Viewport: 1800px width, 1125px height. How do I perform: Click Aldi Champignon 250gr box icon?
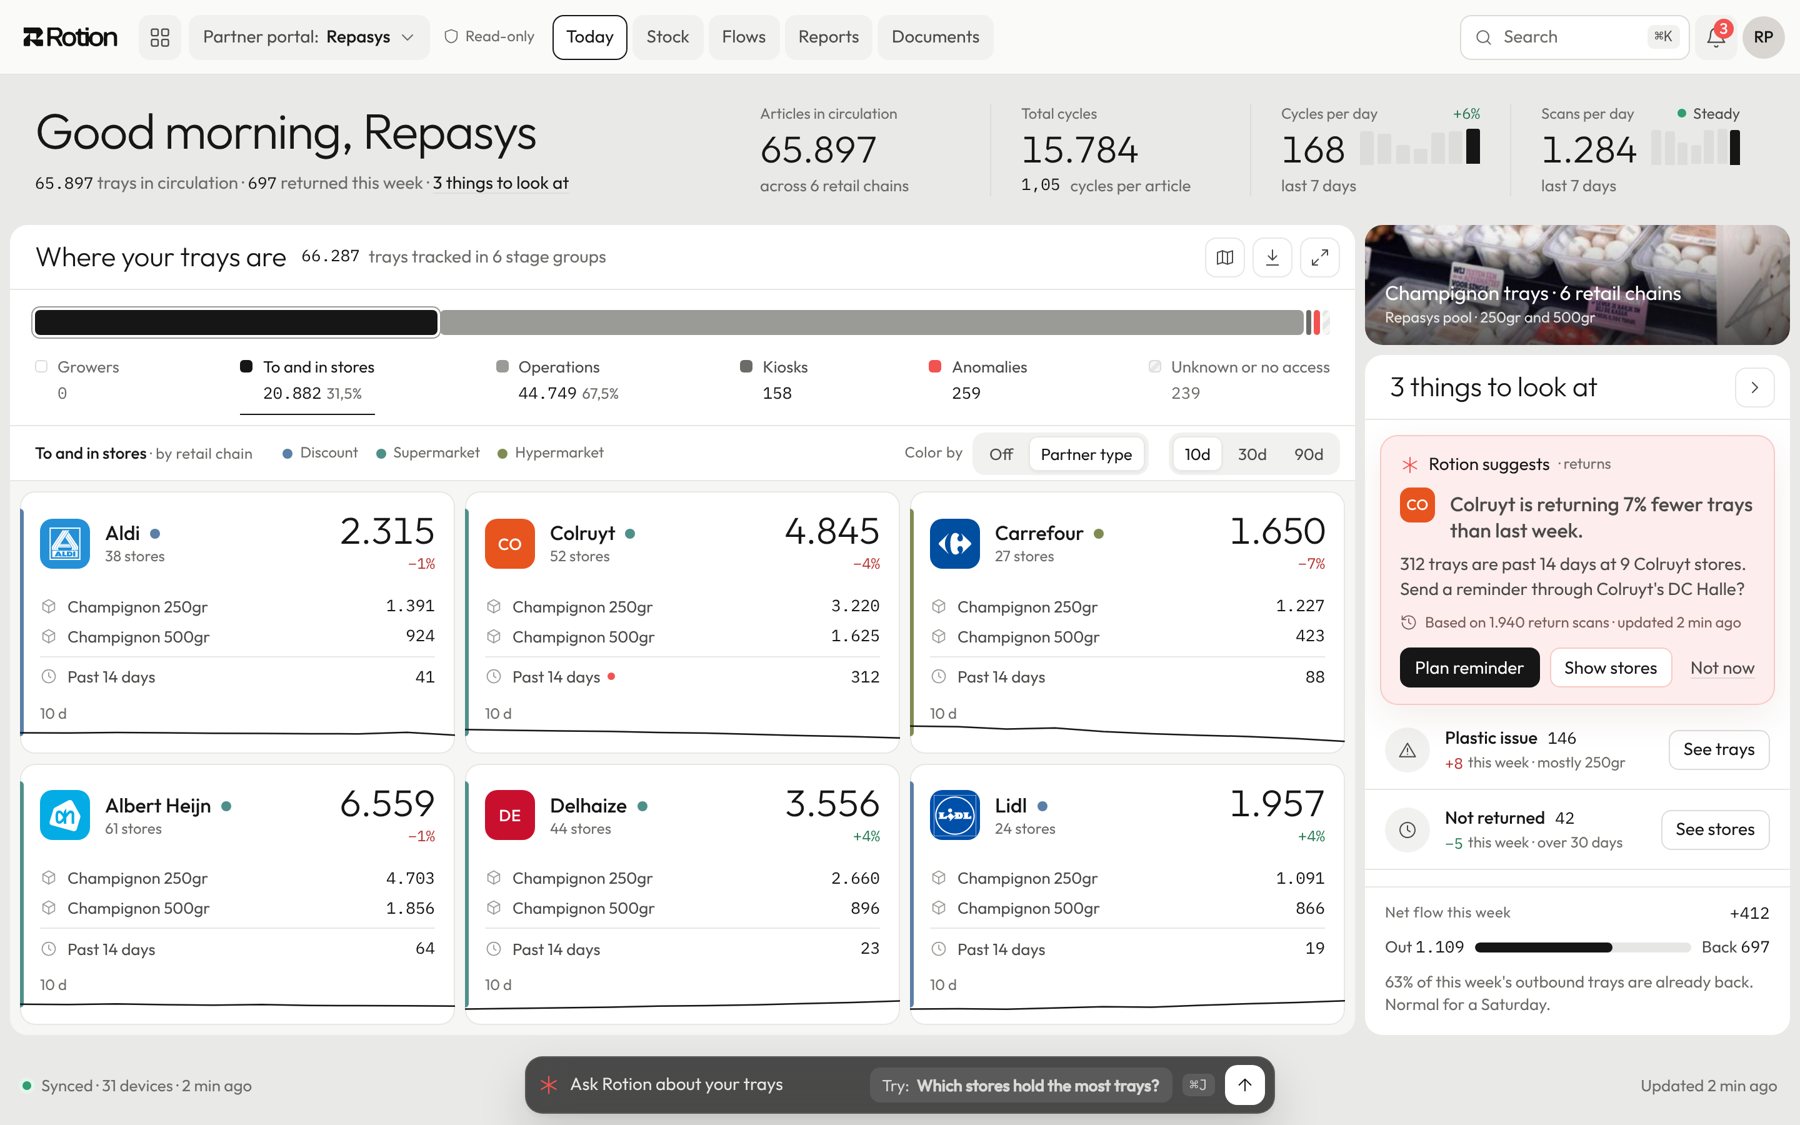49,606
